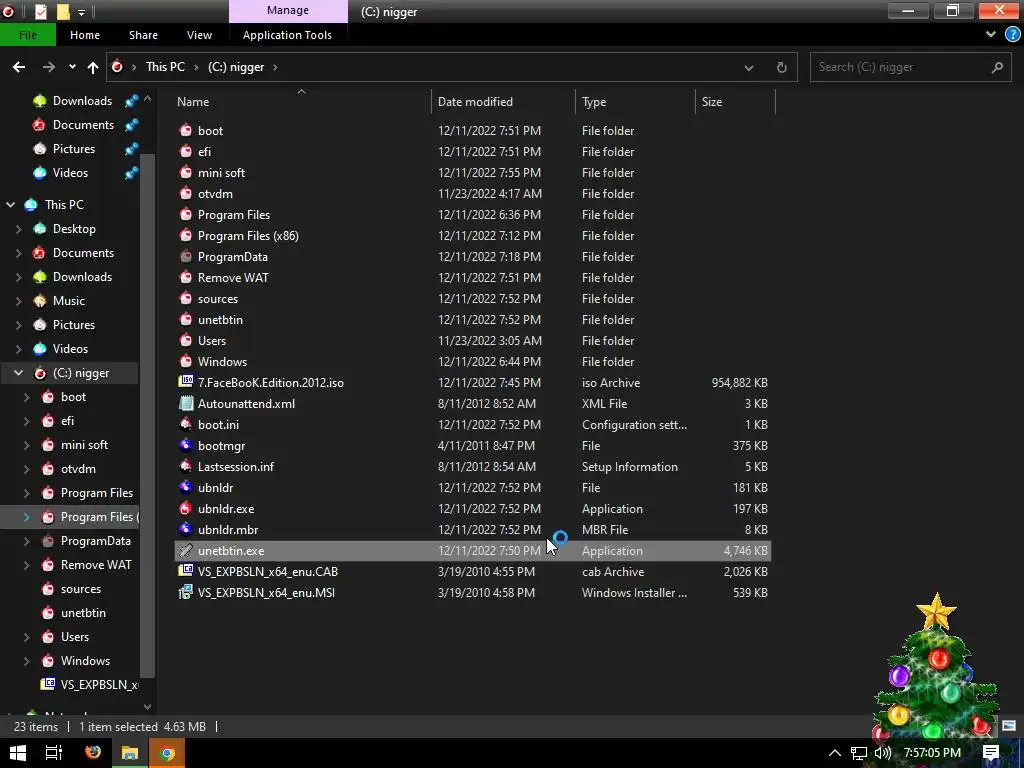Open the File menu
This screenshot has height=768, width=1024.
(28, 35)
